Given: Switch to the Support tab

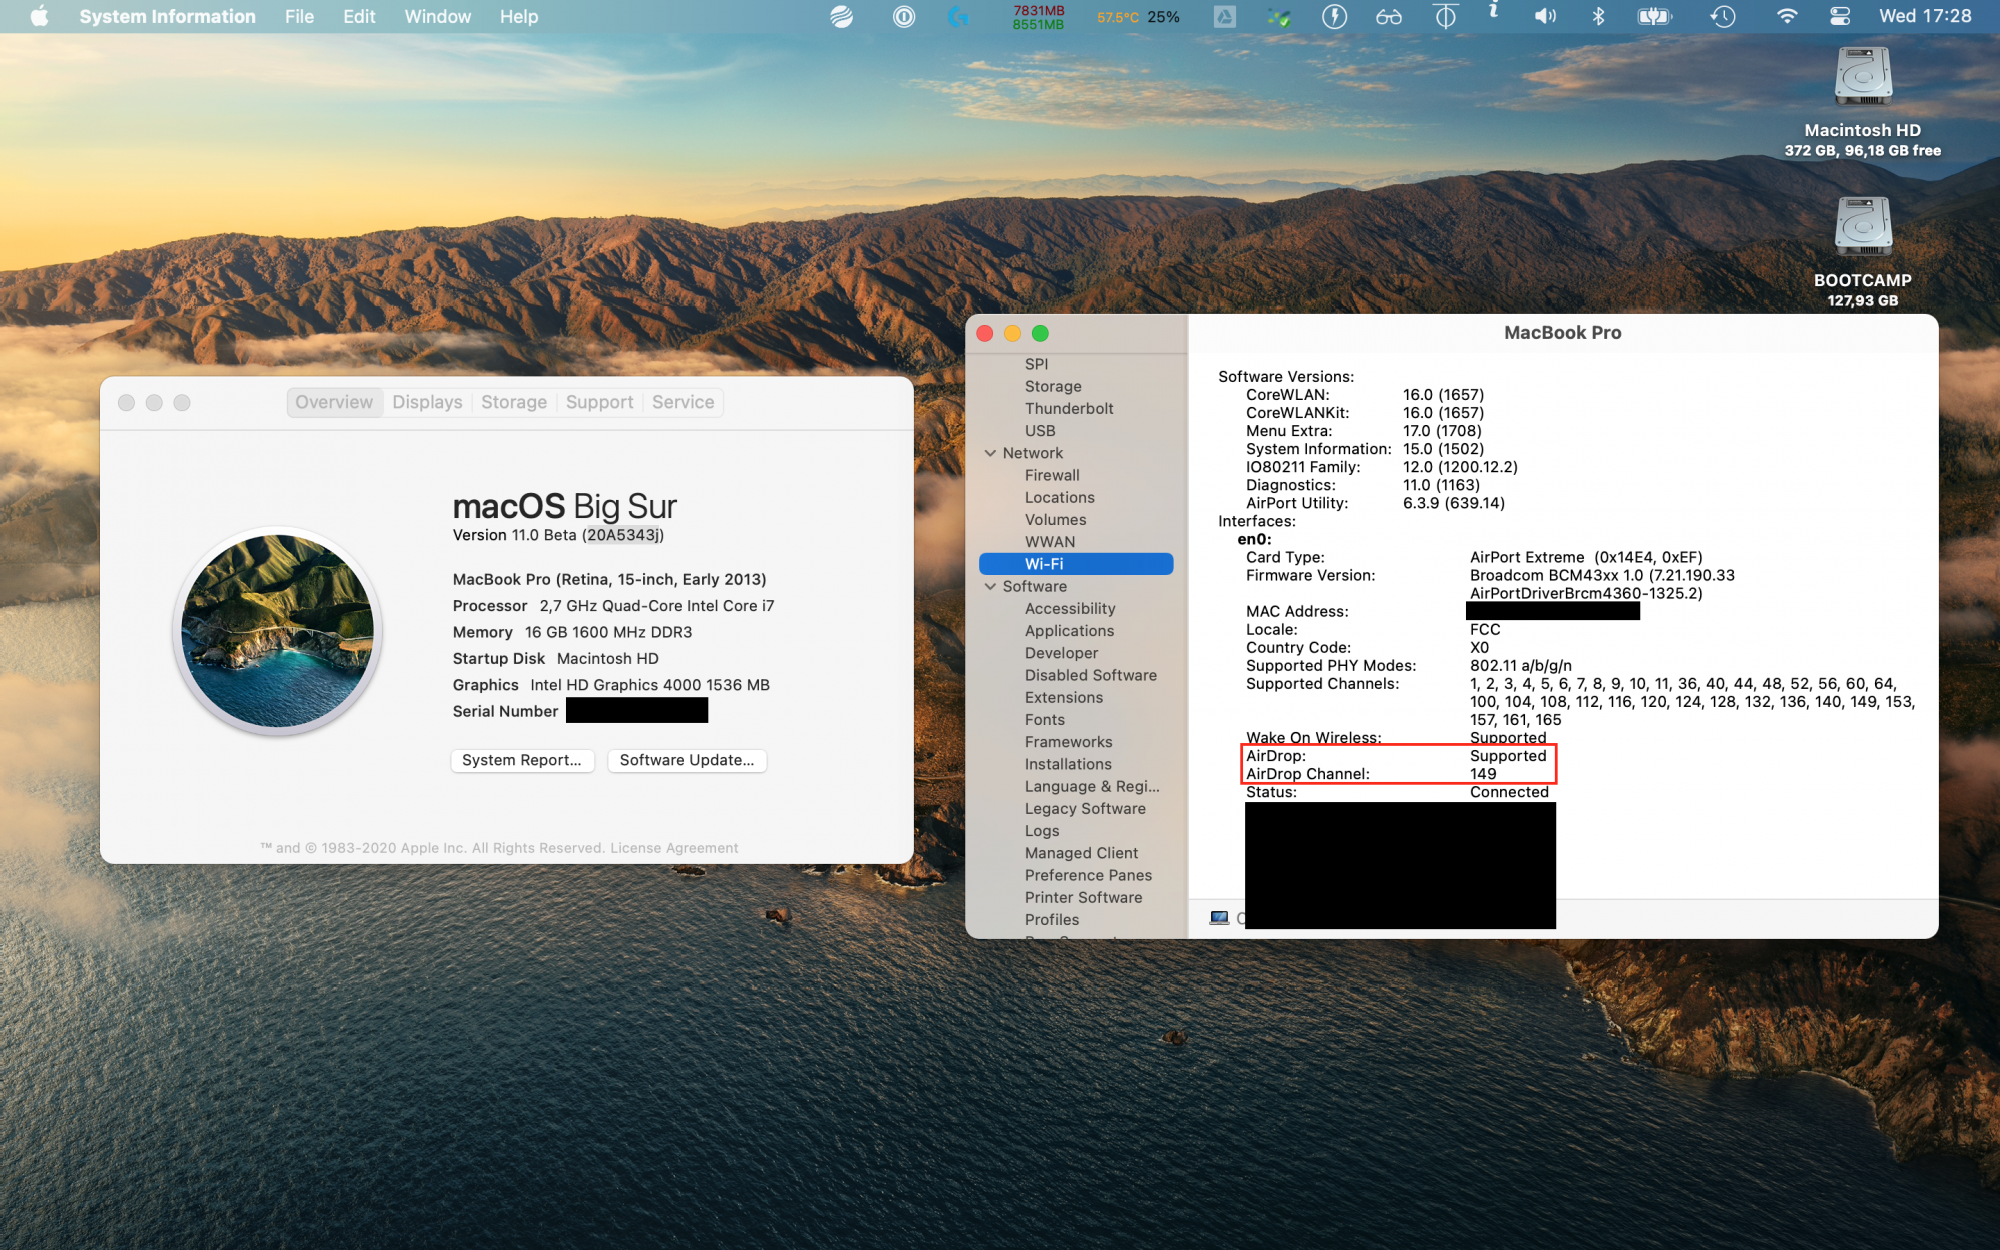Looking at the screenshot, I should pos(600,402).
